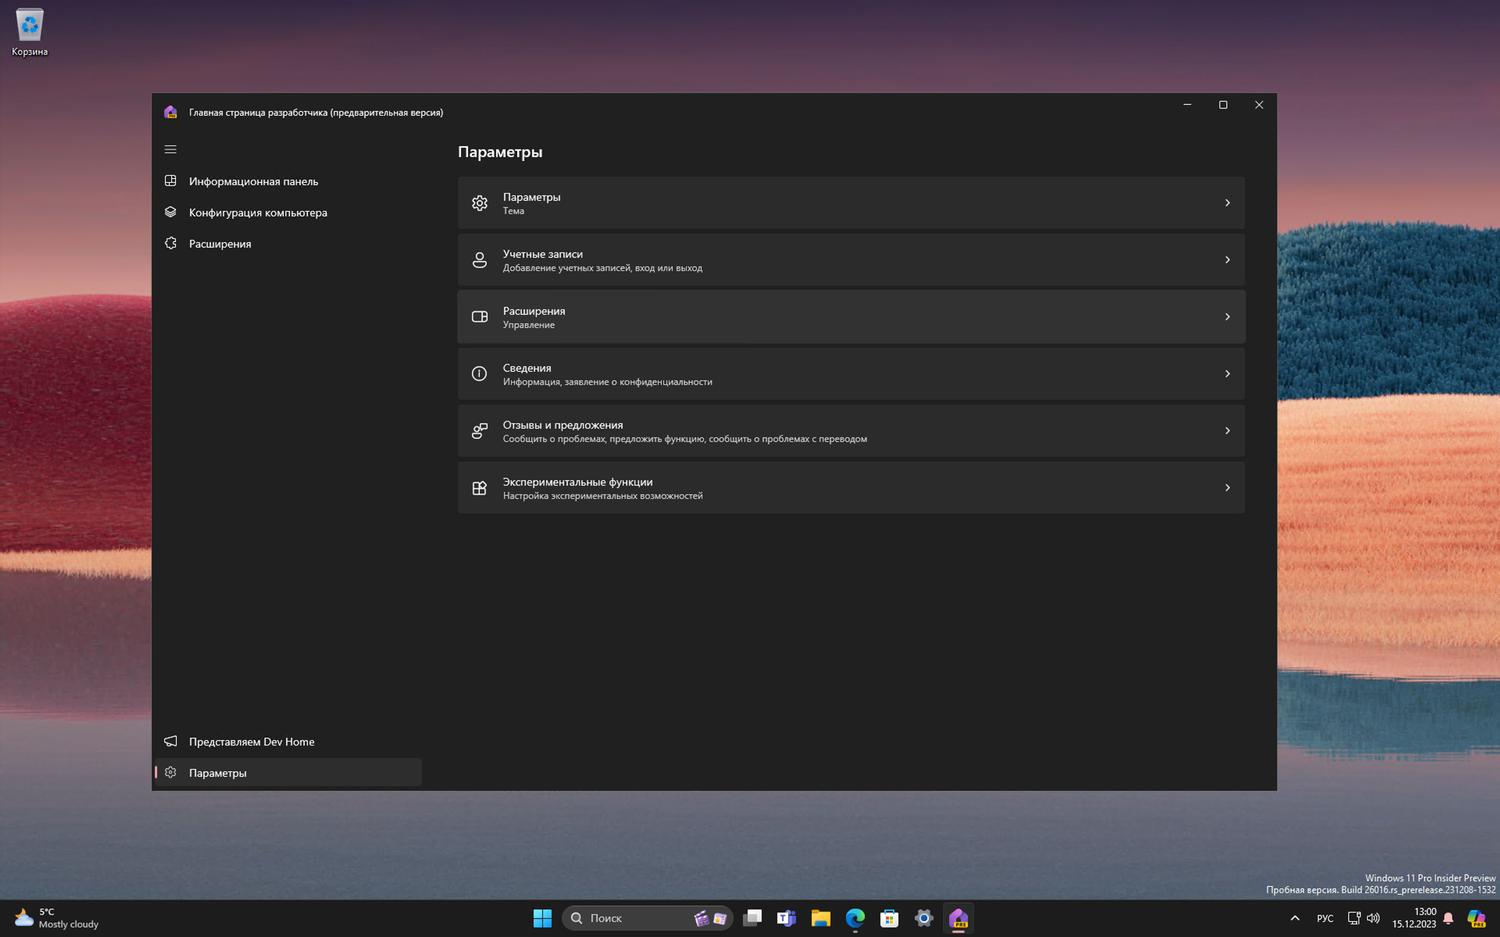This screenshot has width=1500, height=937.
Task: Expand the Параметры Тема row chevron
Action: point(1227,203)
